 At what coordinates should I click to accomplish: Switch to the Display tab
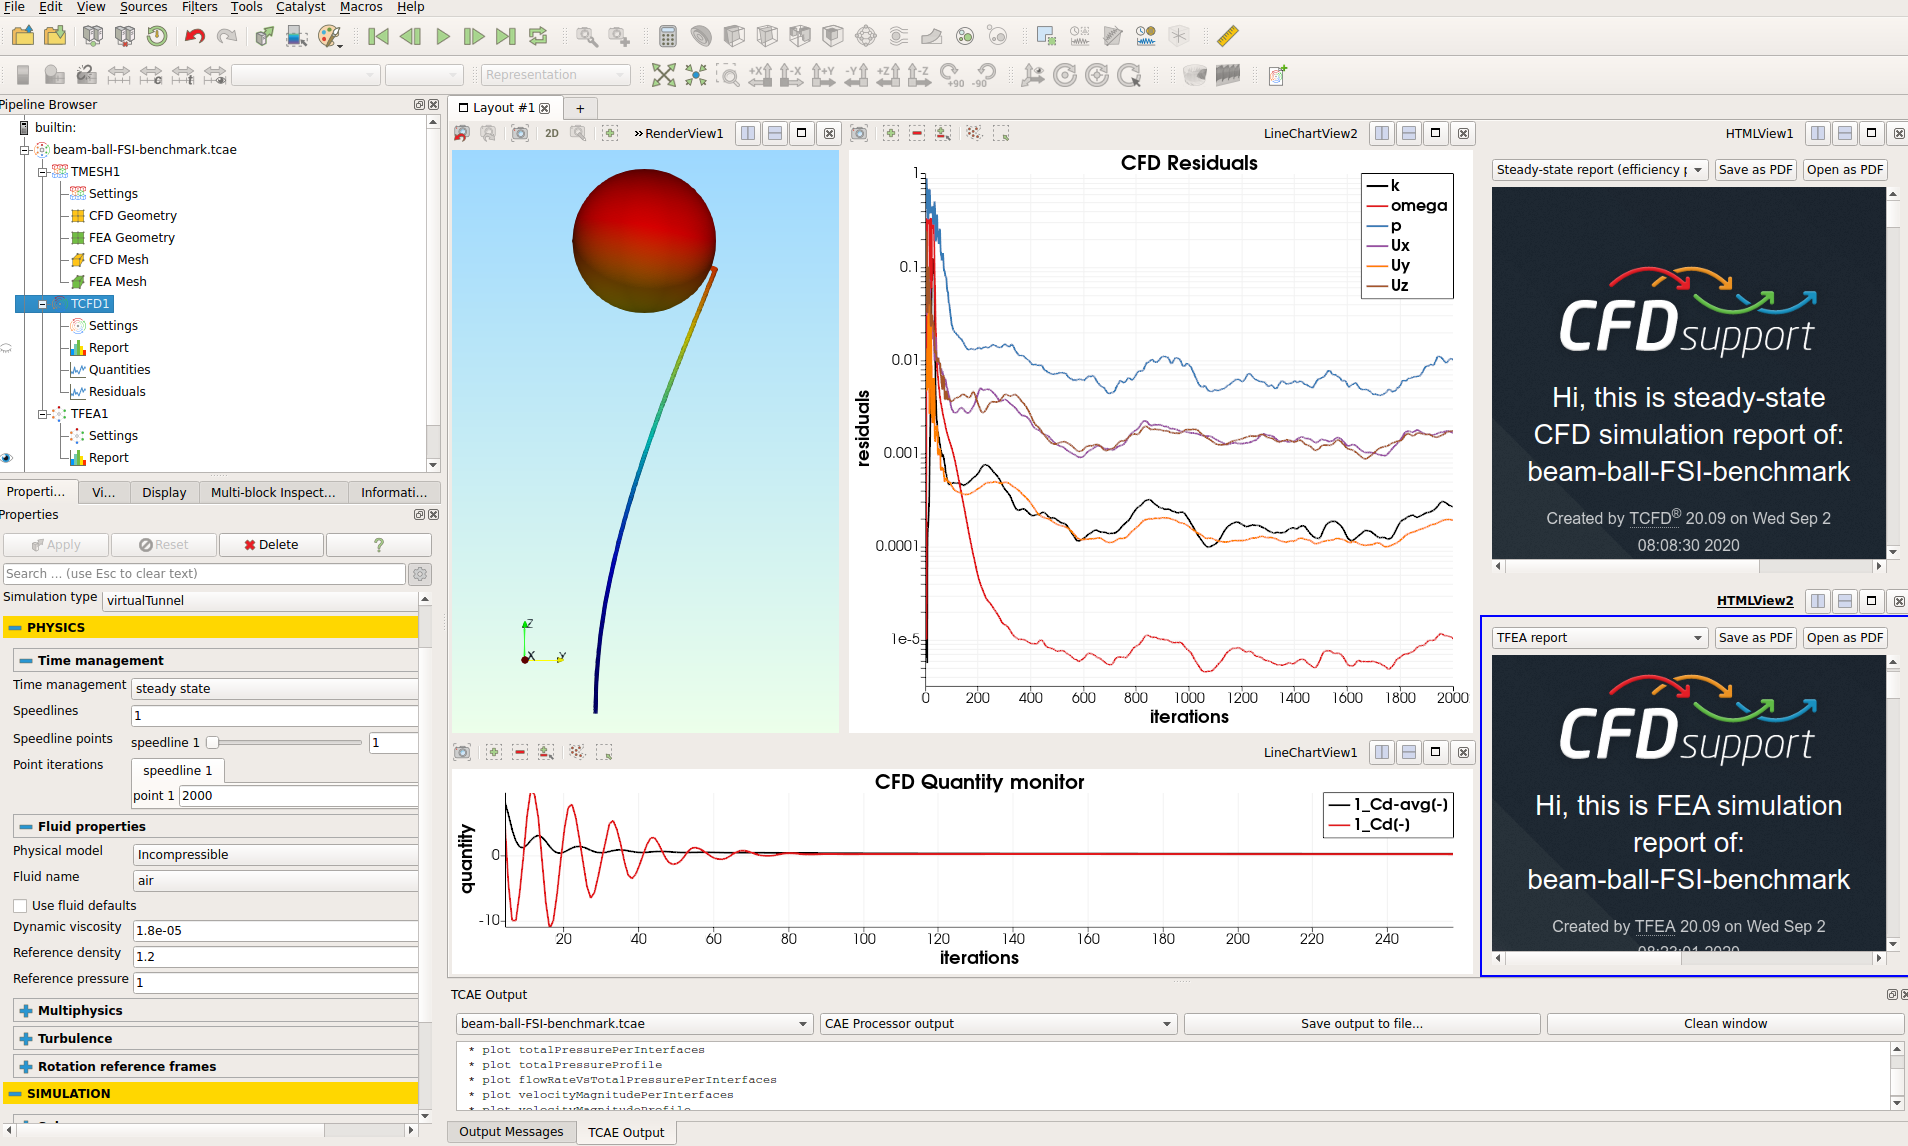click(x=164, y=492)
